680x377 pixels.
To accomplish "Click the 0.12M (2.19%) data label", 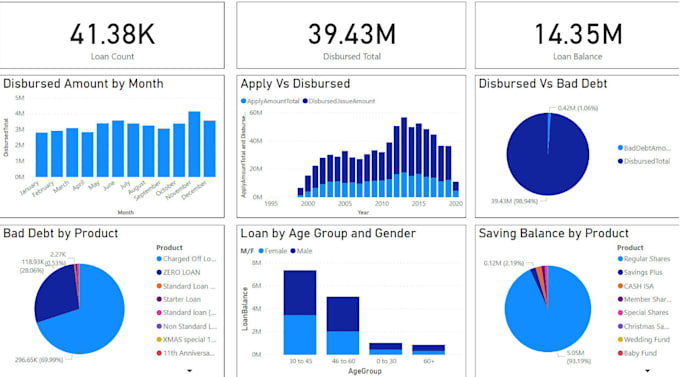I will pos(503,263).
